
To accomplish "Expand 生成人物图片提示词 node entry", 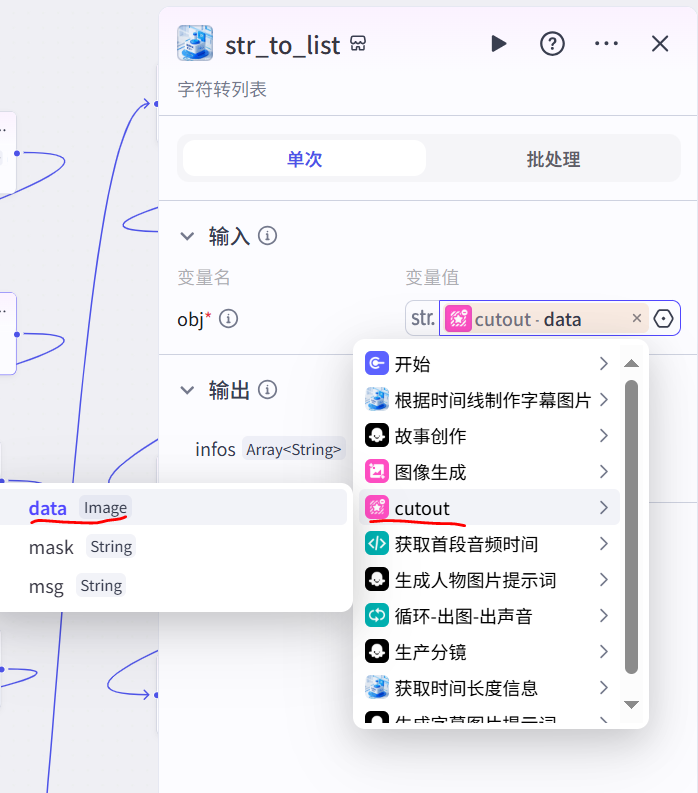I will click(489, 580).
